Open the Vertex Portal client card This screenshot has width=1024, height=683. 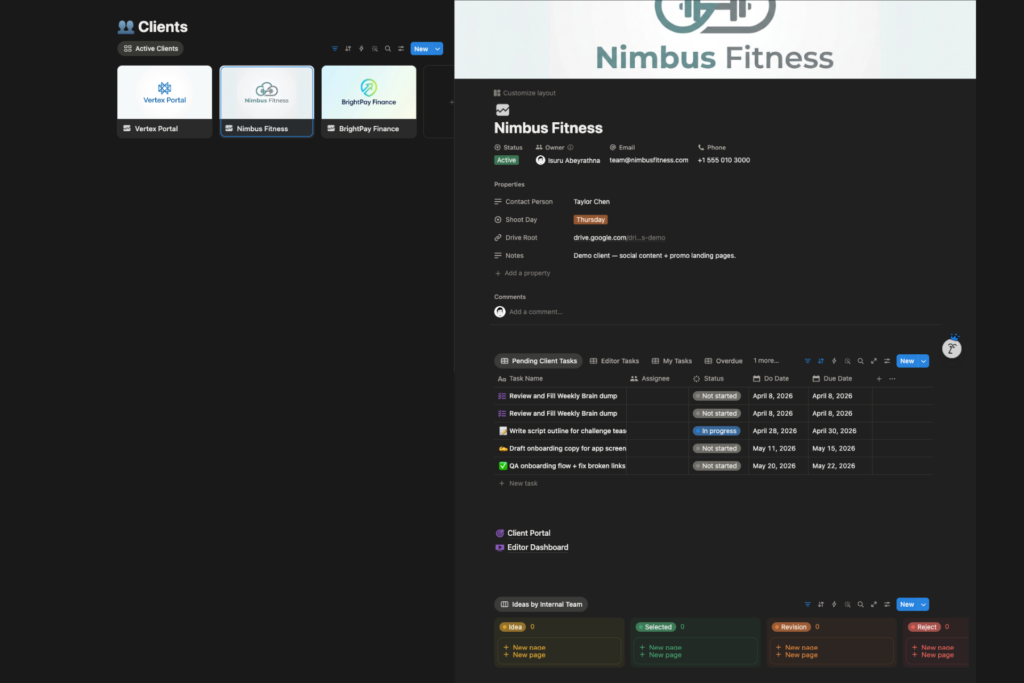pyautogui.click(x=165, y=101)
